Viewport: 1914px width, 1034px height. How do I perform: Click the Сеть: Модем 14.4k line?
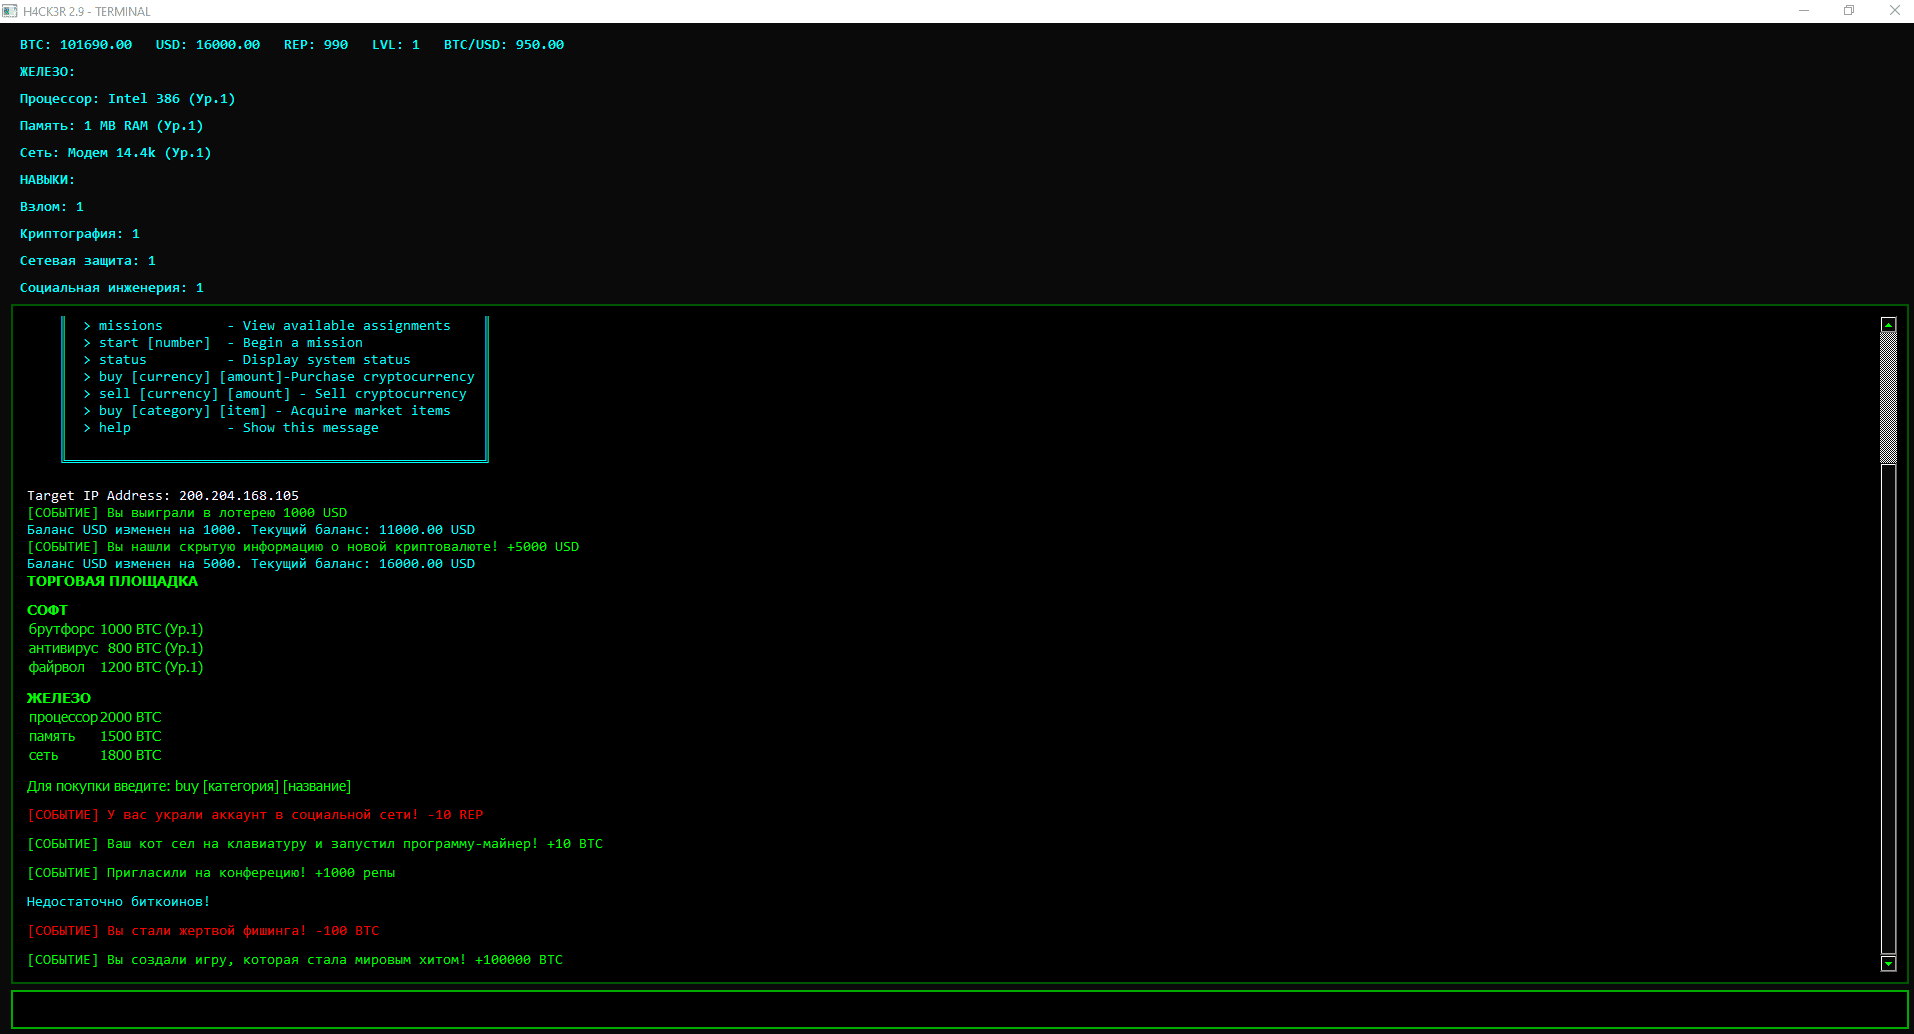(x=116, y=153)
